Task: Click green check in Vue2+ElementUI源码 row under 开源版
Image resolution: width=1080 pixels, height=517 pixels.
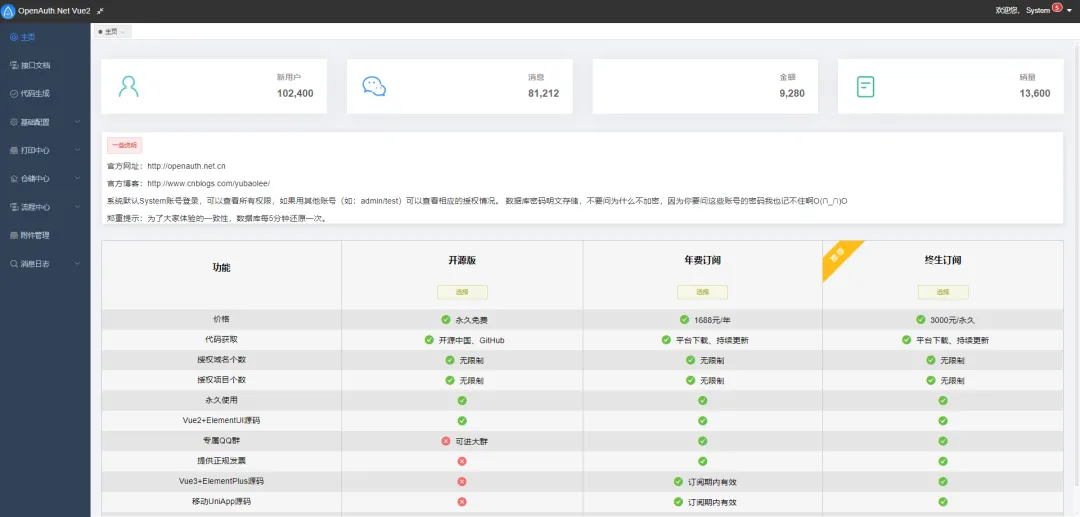Action: pos(462,421)
